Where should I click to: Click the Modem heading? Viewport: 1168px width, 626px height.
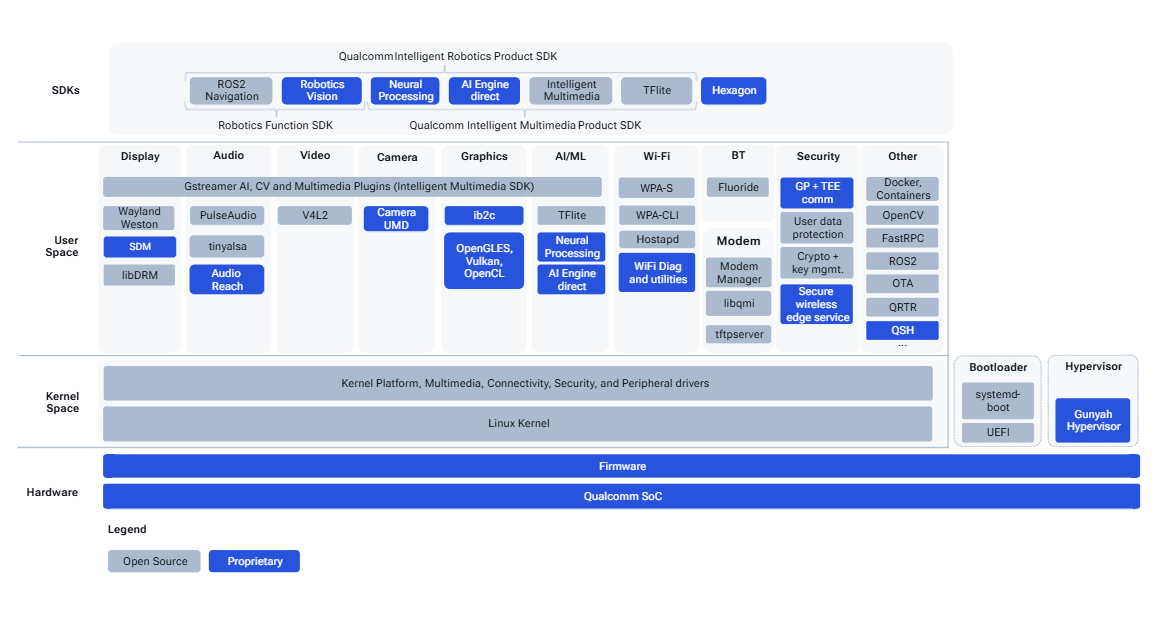[738, 241]
